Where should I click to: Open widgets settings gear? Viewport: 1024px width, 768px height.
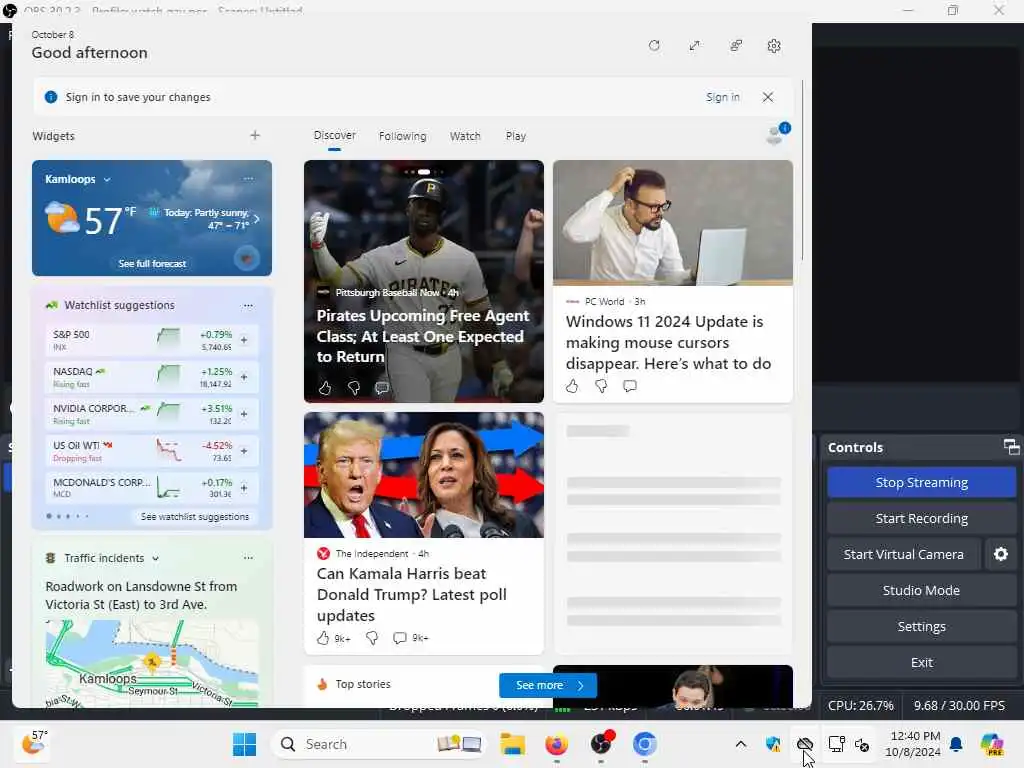coord(774,46)
